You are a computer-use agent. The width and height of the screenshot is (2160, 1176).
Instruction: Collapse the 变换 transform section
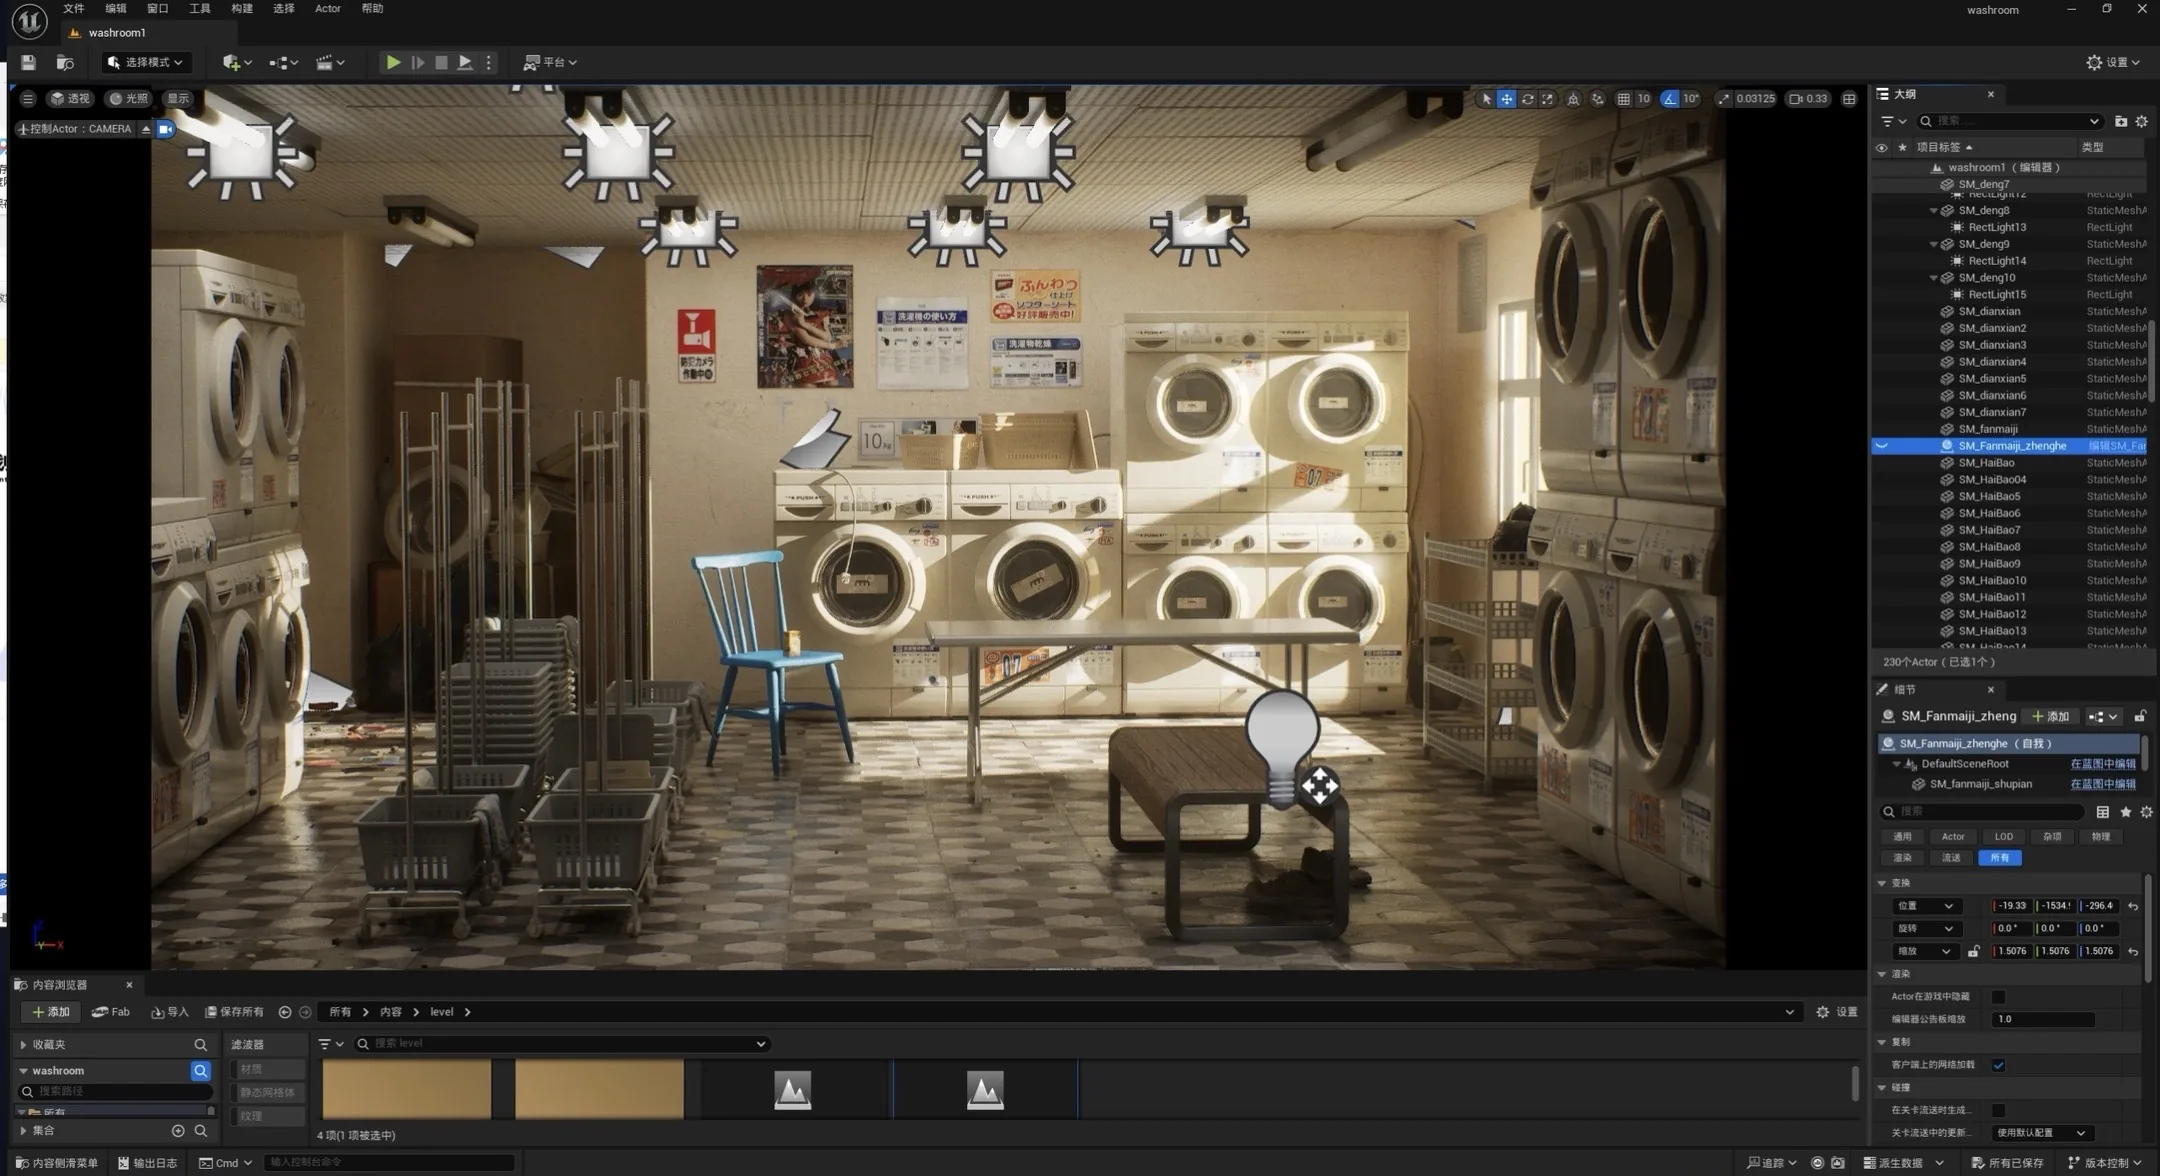[1882, 883]
